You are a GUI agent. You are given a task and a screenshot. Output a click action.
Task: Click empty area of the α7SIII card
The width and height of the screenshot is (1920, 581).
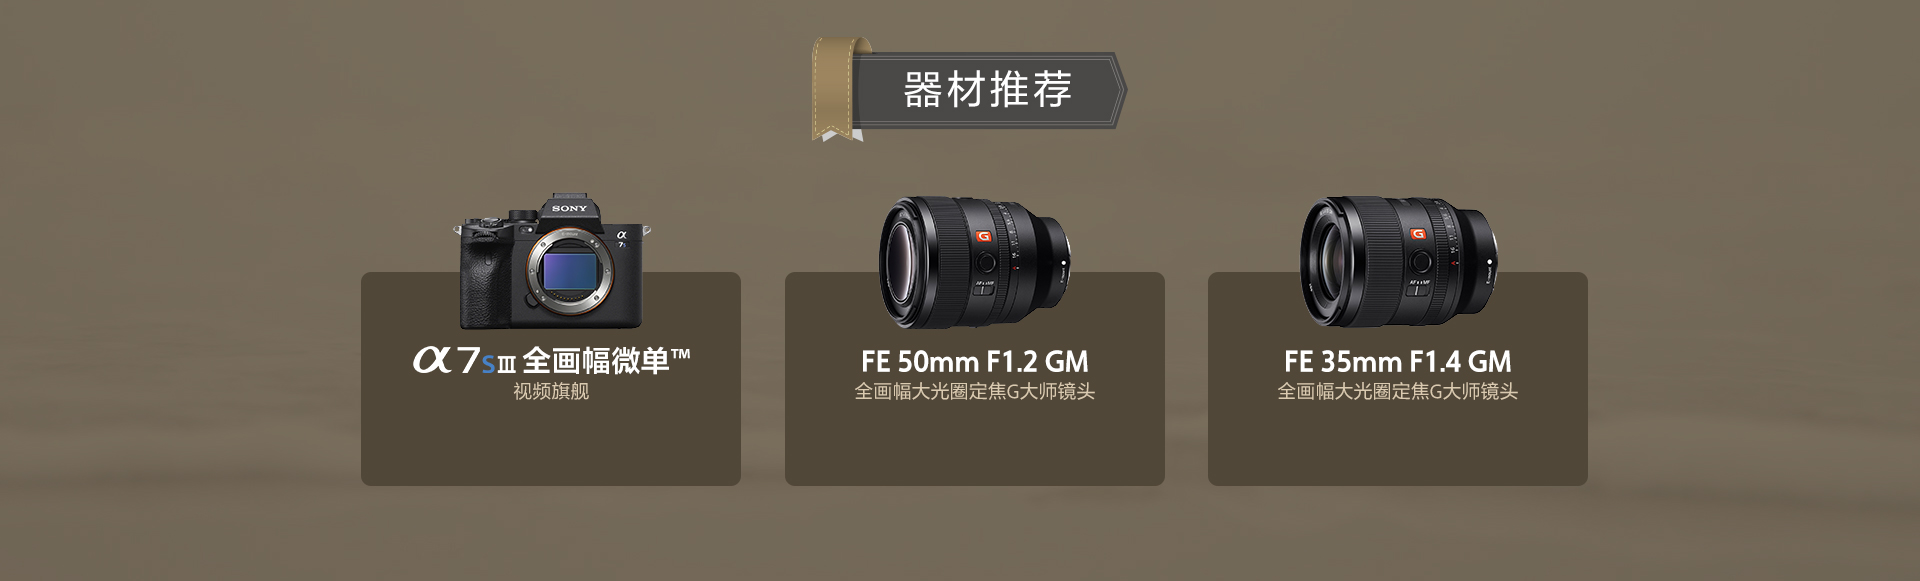[x=551, y=445]
